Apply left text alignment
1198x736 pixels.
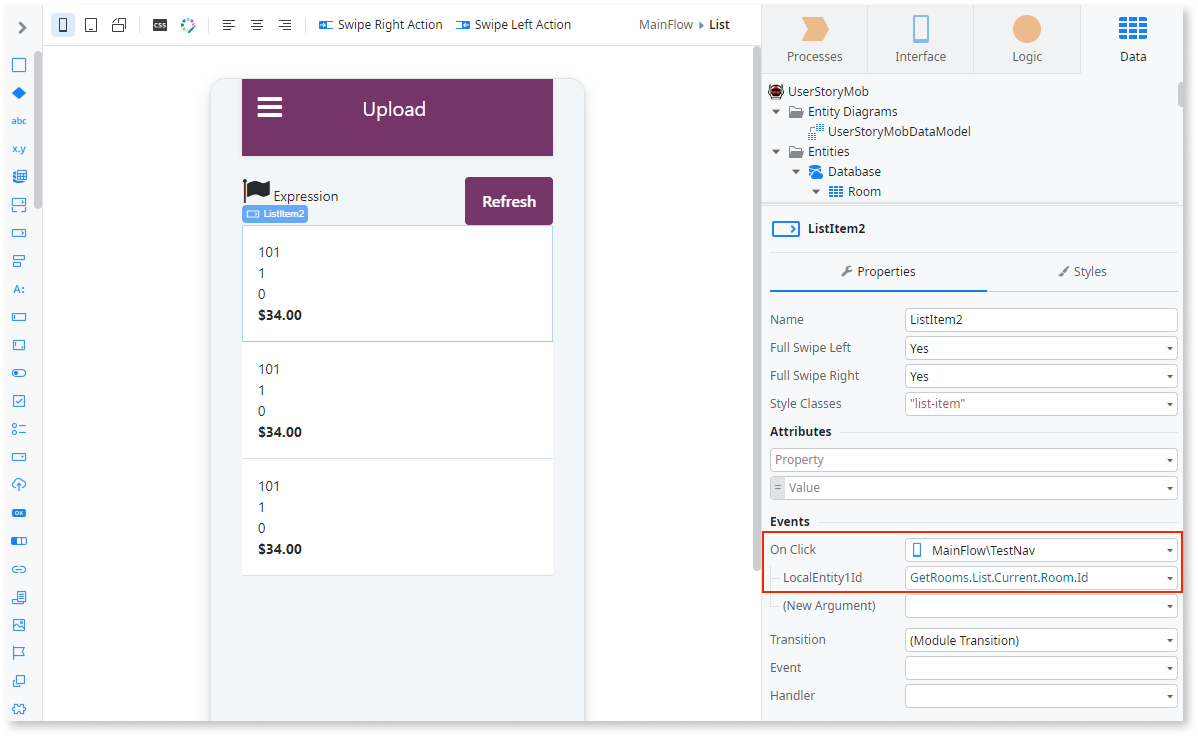[229, 24]
